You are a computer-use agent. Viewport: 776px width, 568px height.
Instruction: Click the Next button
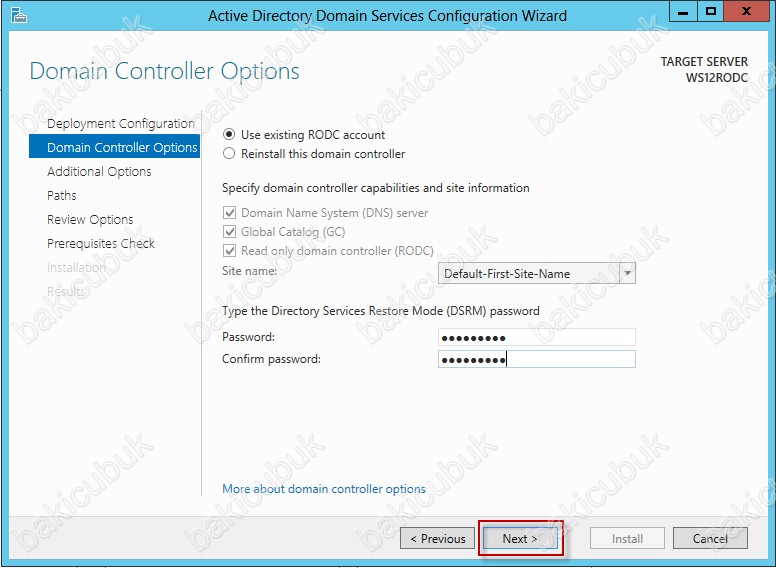coord(520,538)
